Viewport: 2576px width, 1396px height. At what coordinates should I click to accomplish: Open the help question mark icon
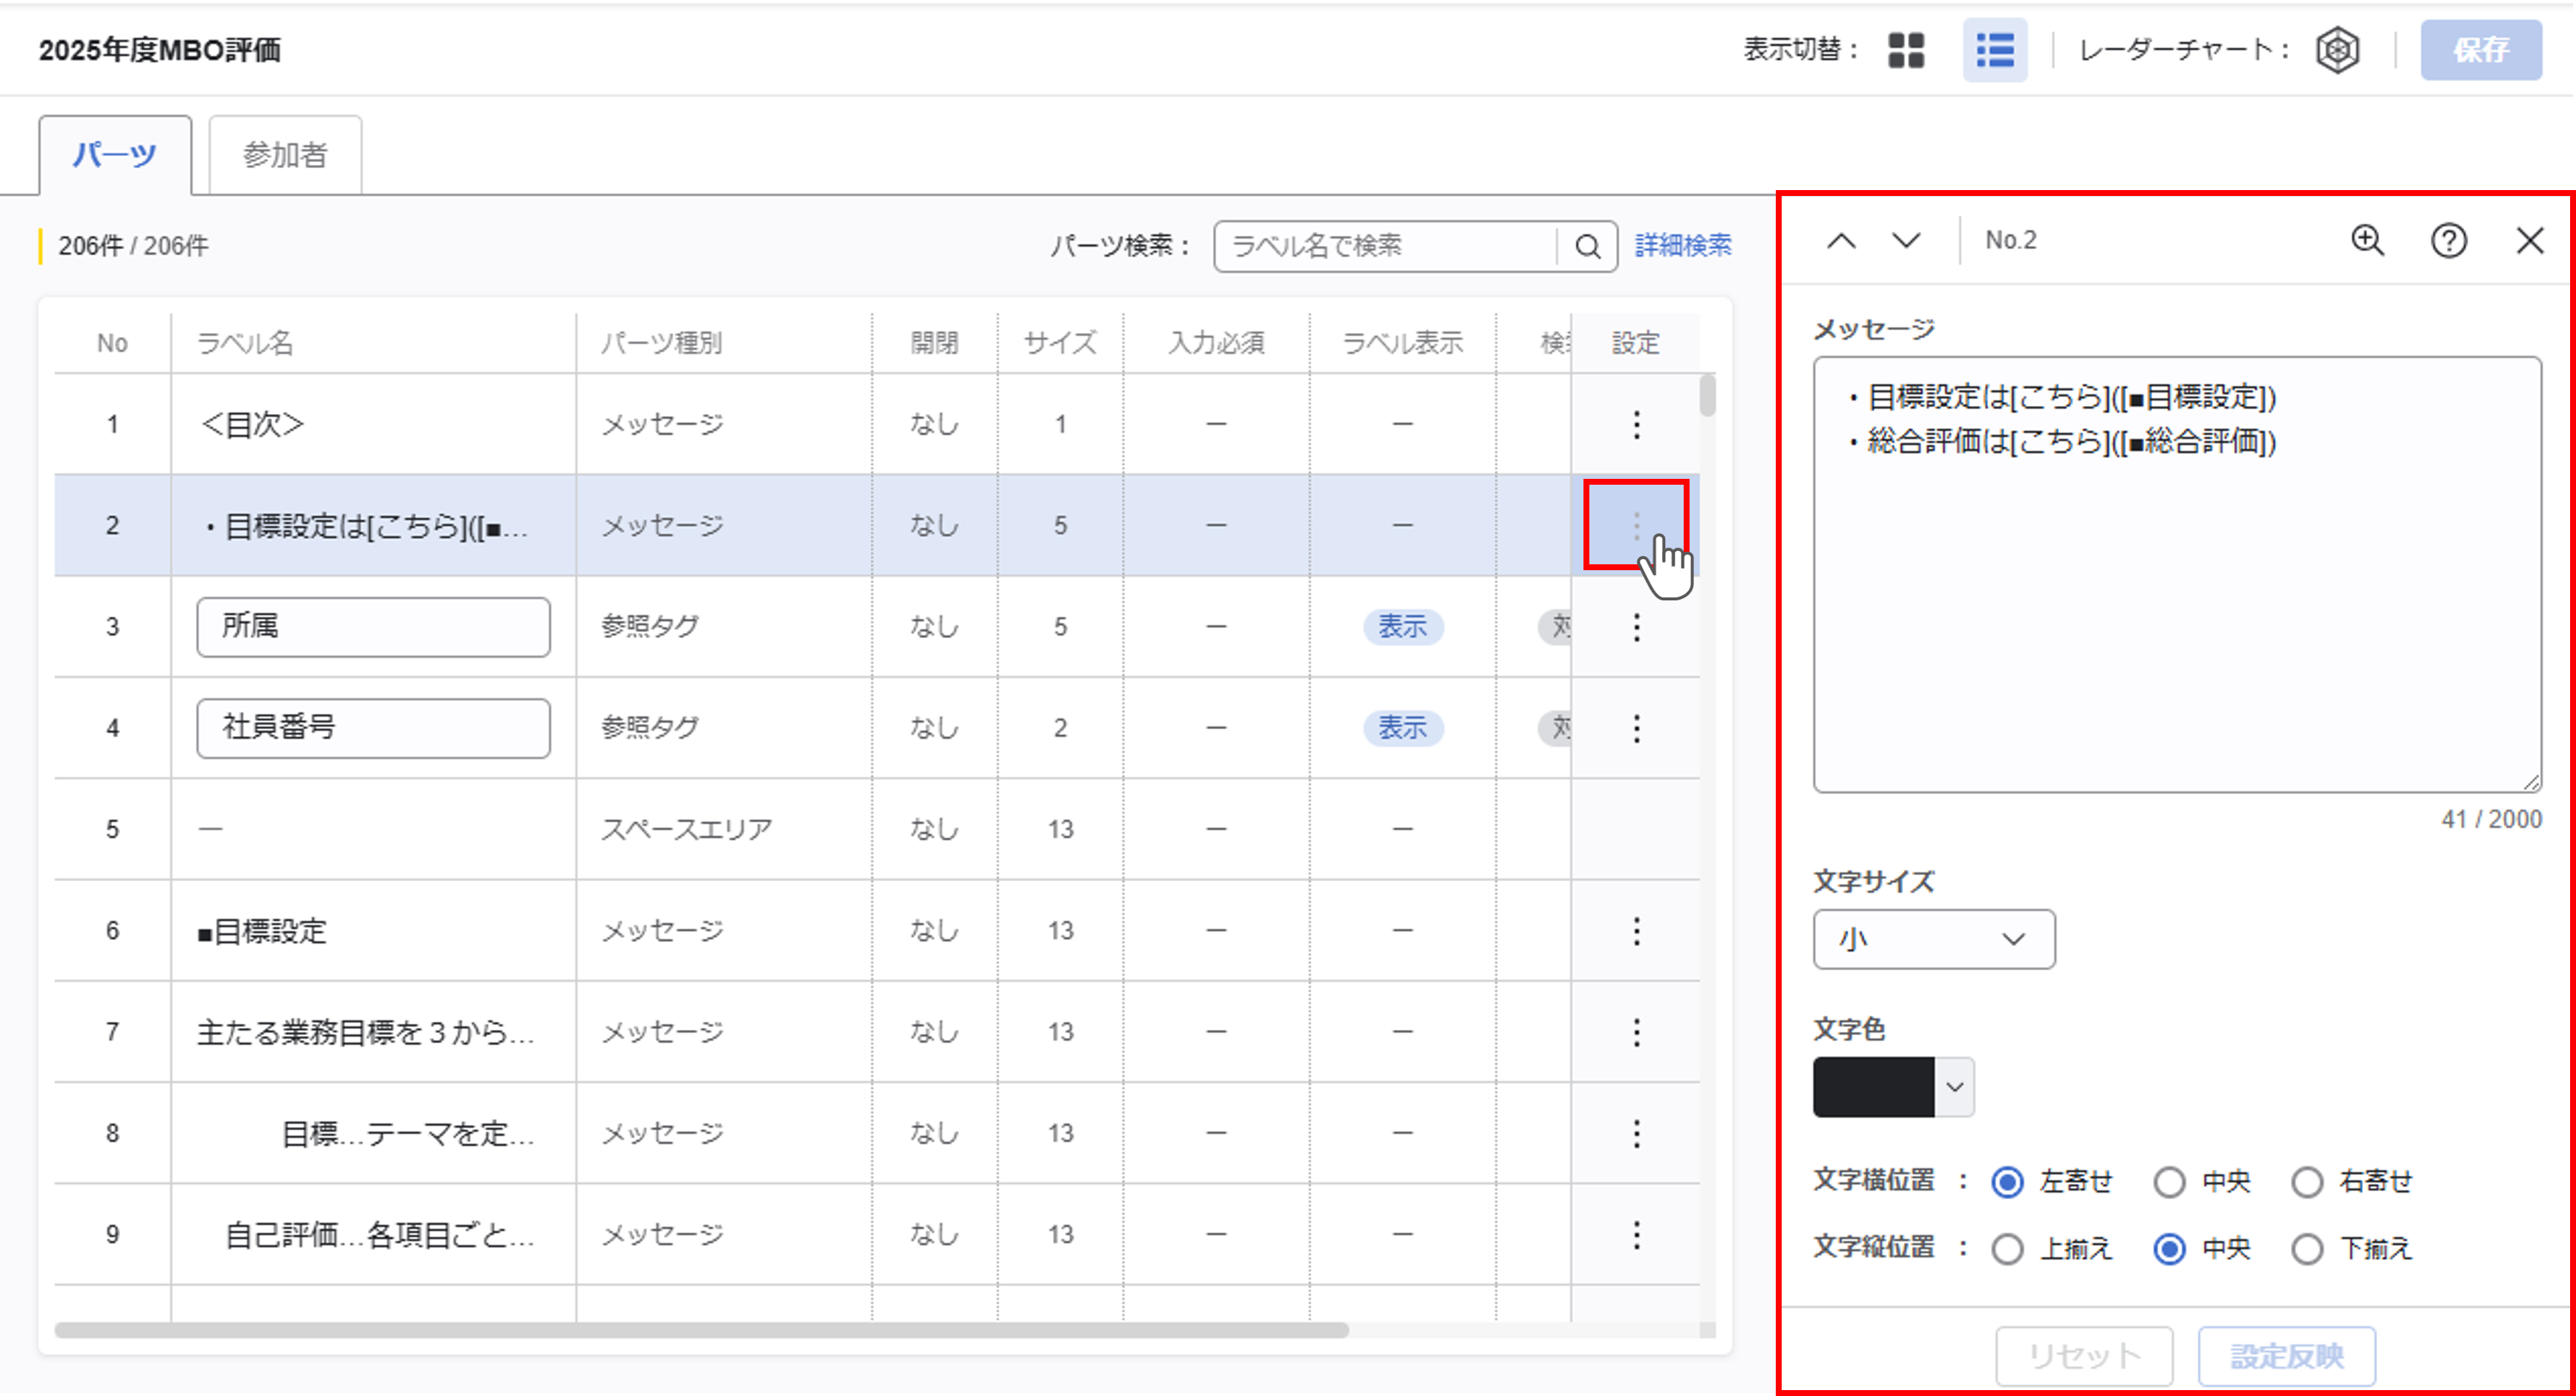click(x=2448, y=241)
